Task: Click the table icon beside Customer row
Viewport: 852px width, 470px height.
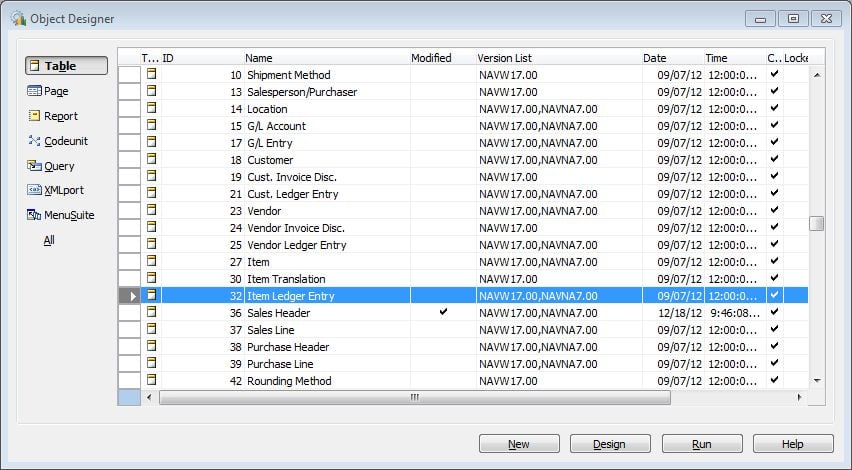Action: (152, 160)
